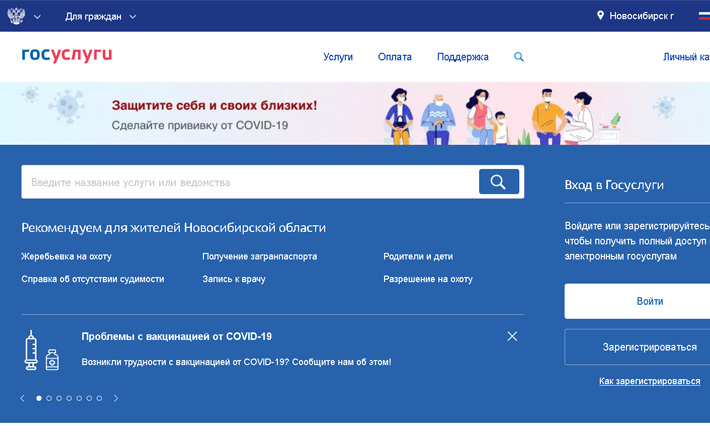
Task: Click the blue search button with magnifier
Action: 499,182
